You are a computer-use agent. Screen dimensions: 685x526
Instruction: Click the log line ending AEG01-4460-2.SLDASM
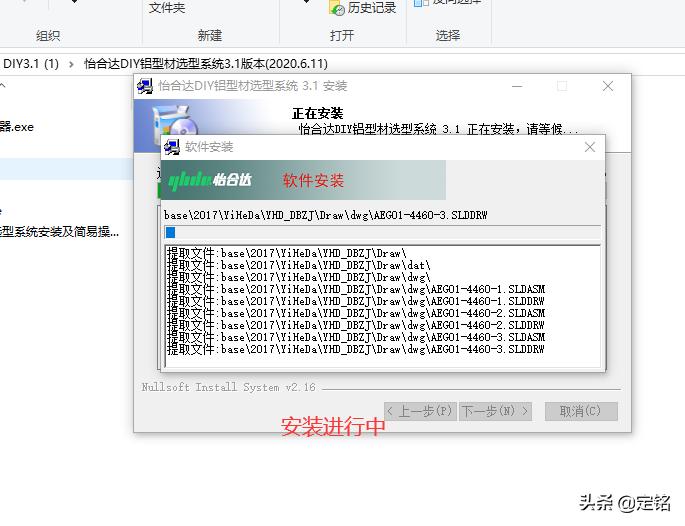tap(356, 313)
